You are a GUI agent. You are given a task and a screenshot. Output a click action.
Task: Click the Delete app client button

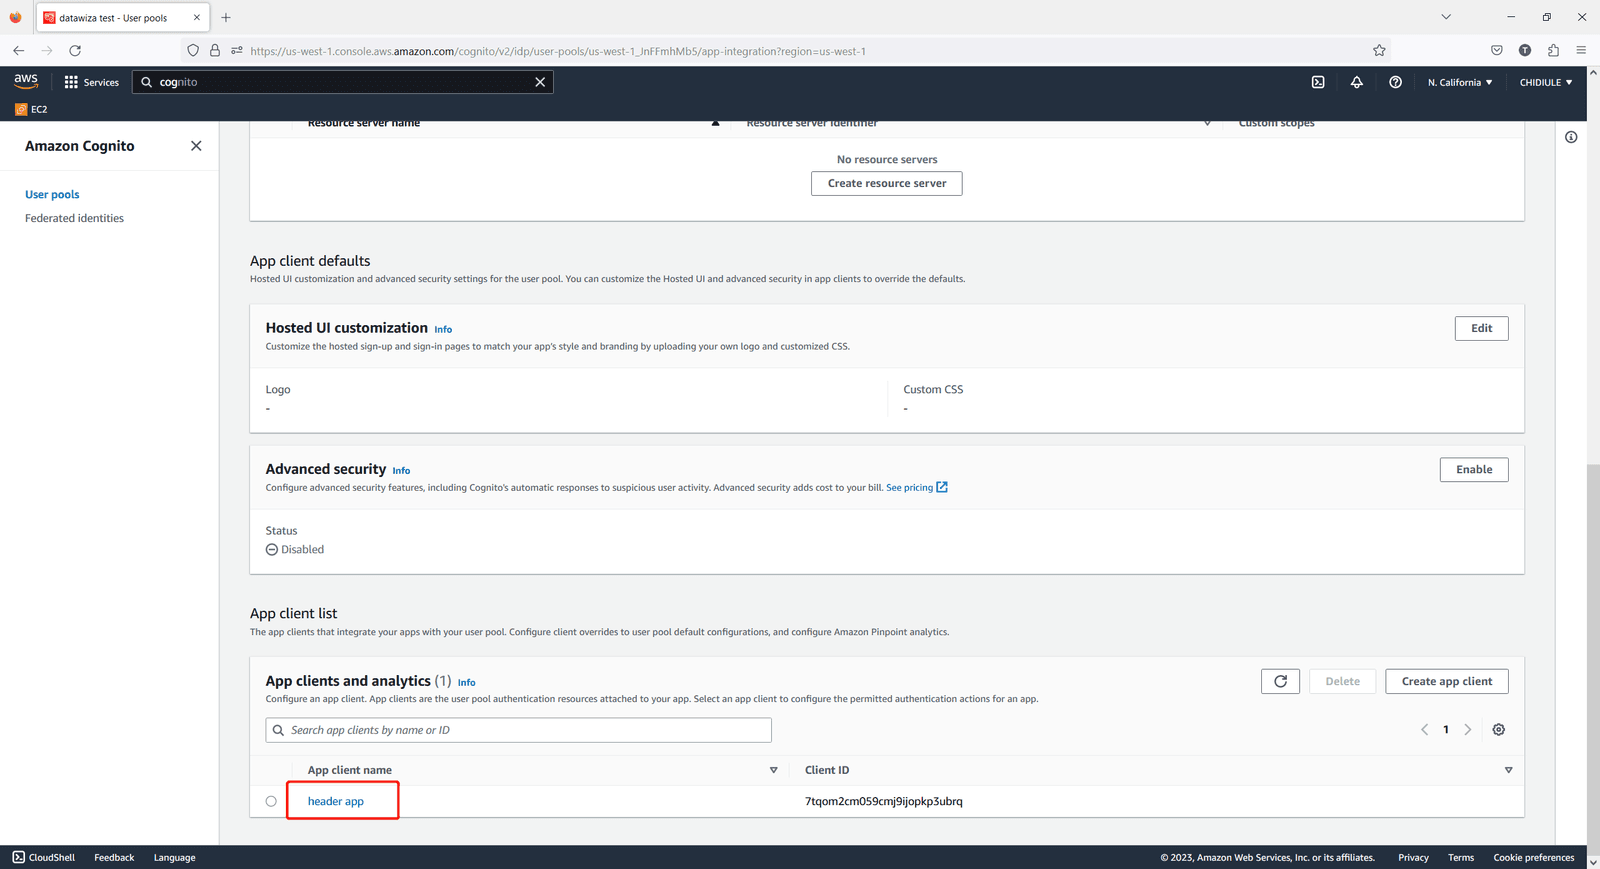point(1342,681)
